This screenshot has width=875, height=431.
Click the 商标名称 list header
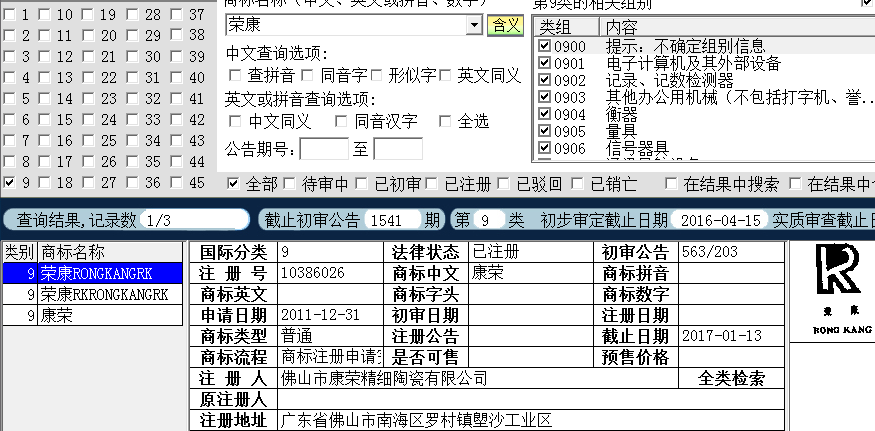tap(110, 252)
